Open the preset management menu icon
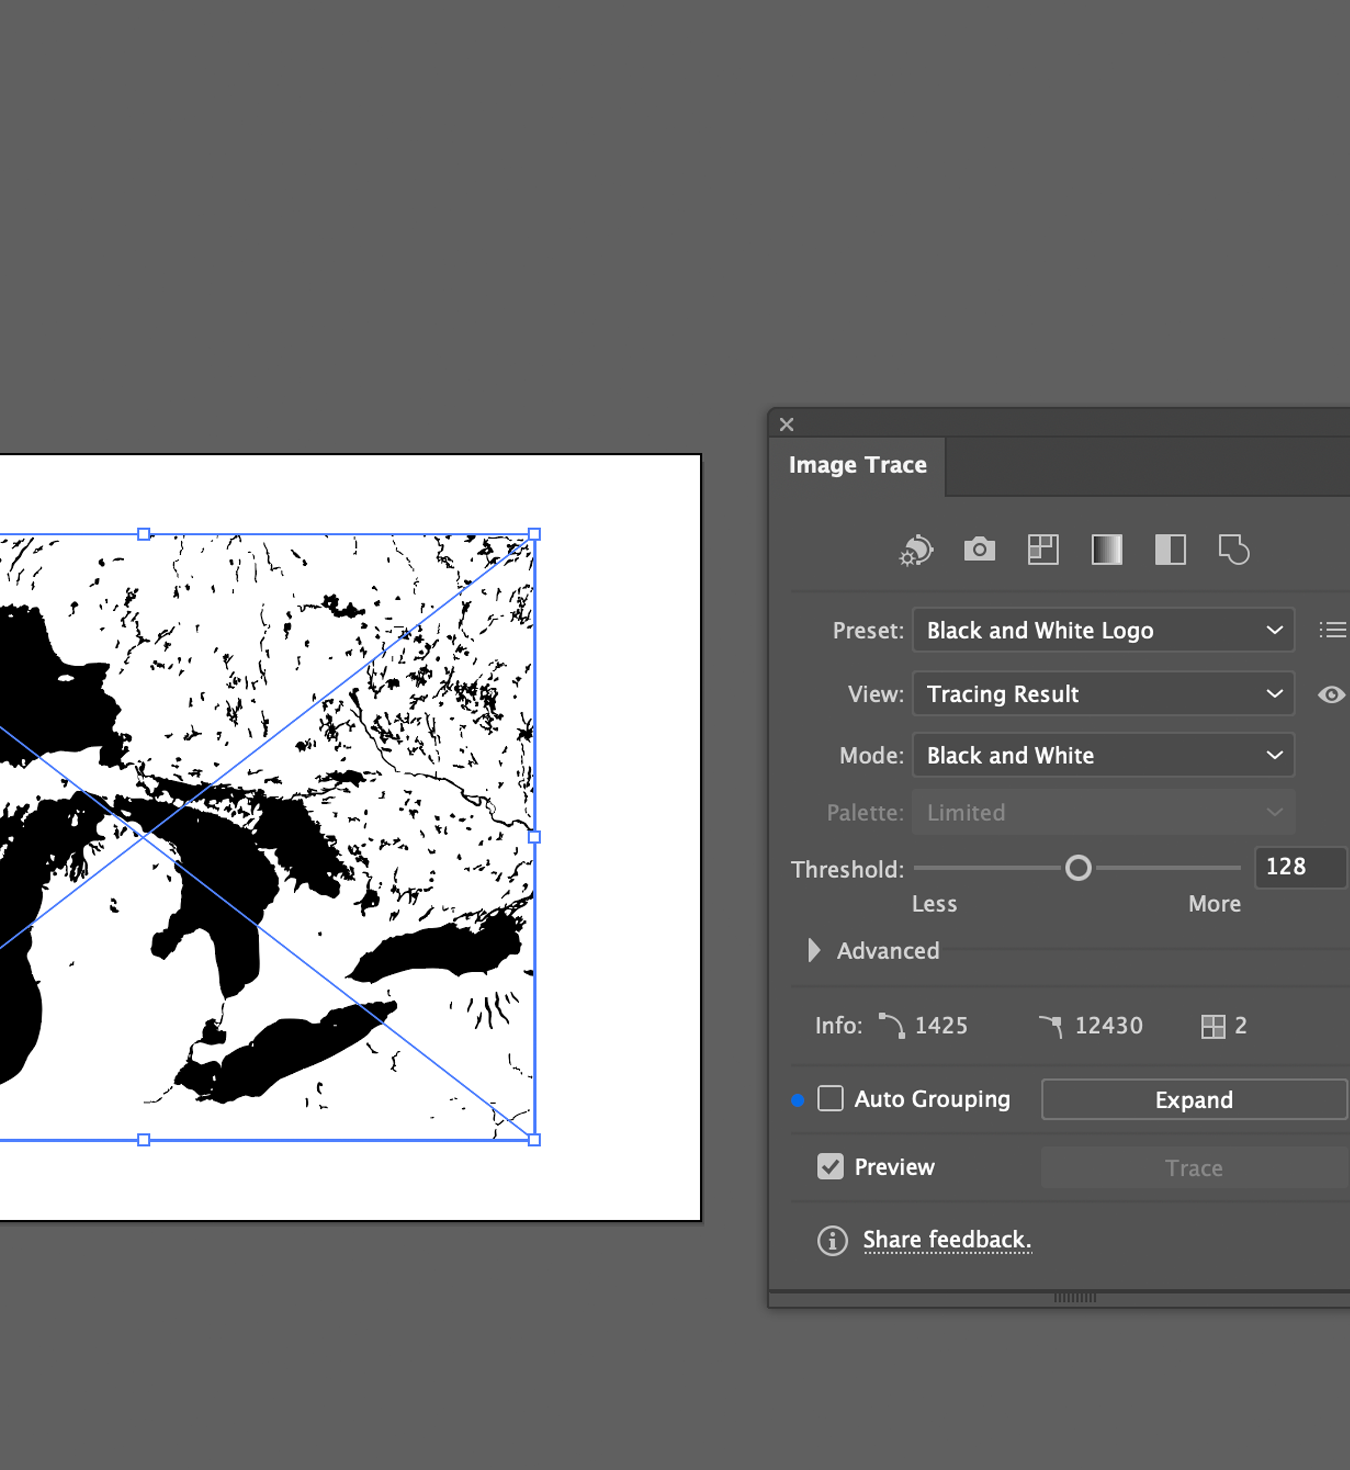Image resolution: width=1350 pixels, height=1470 pixels. tap(1332, 630)
